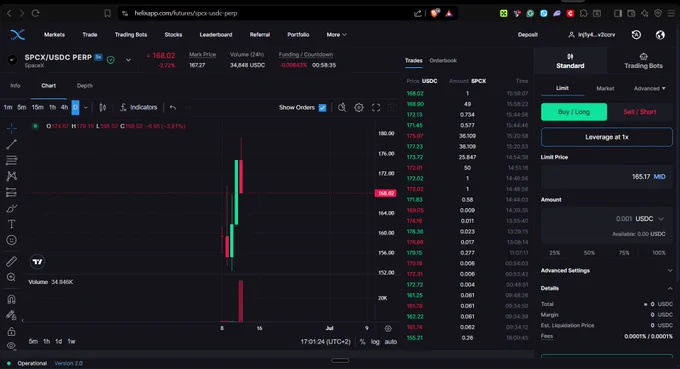Expand the SPCX/USDC market selector chevron
The image size is (680, 369).
point(128,60)
